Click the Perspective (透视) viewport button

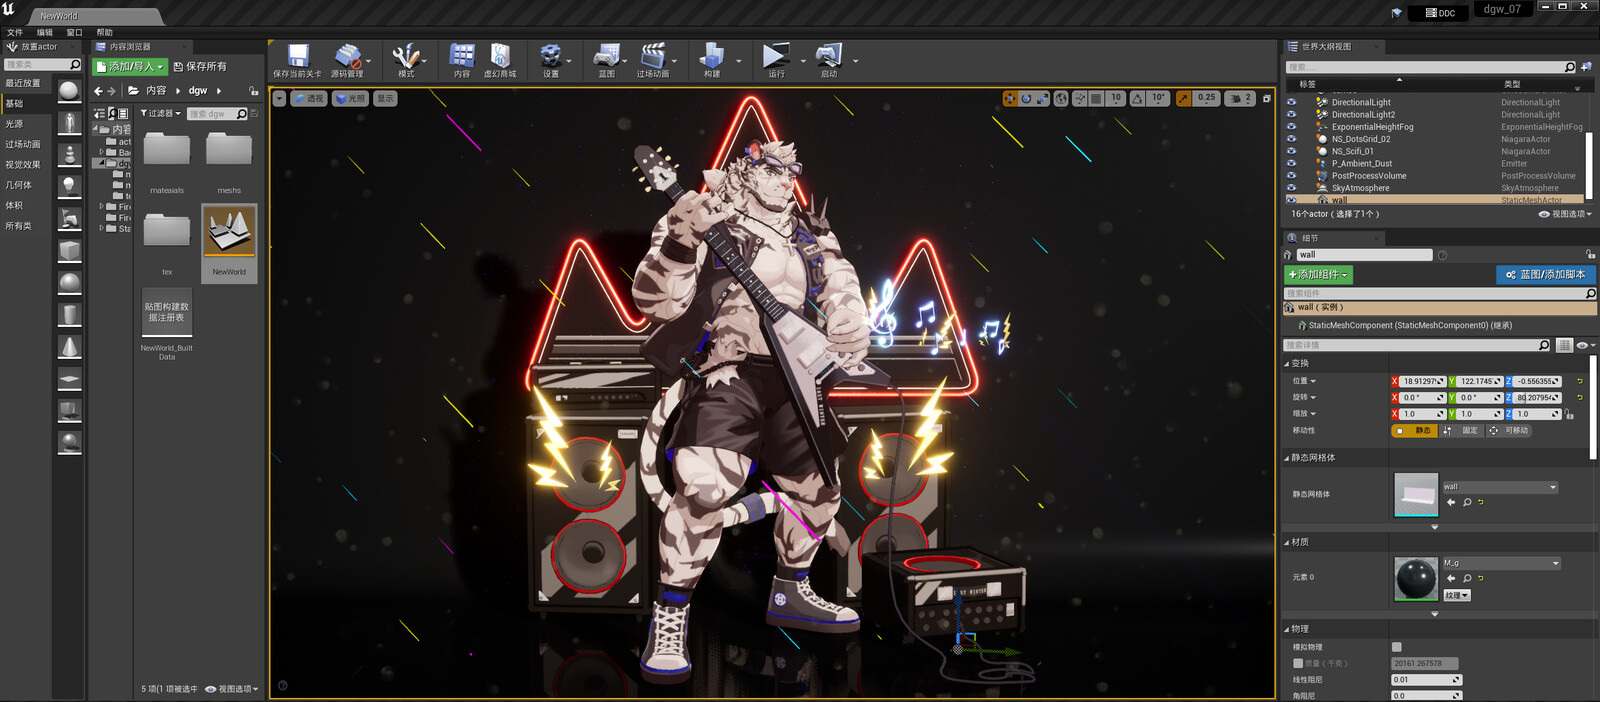(x=309, y=98)
